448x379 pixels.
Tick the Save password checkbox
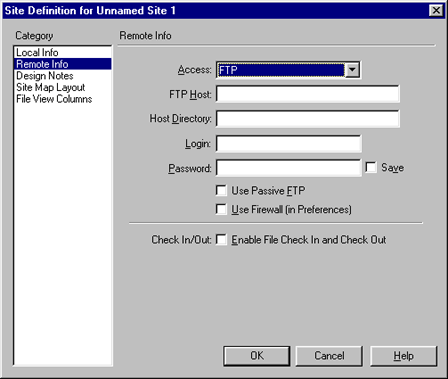pyautogui.click(x=371, y=167)
